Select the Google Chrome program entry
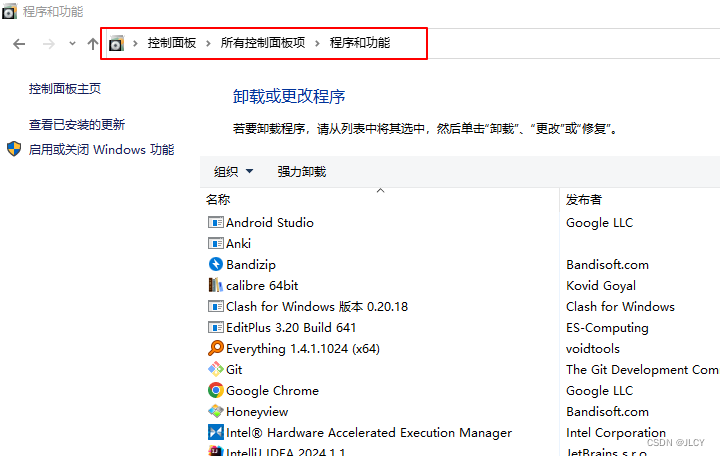This screenshot has width=720, height=456. coord(272,391)
